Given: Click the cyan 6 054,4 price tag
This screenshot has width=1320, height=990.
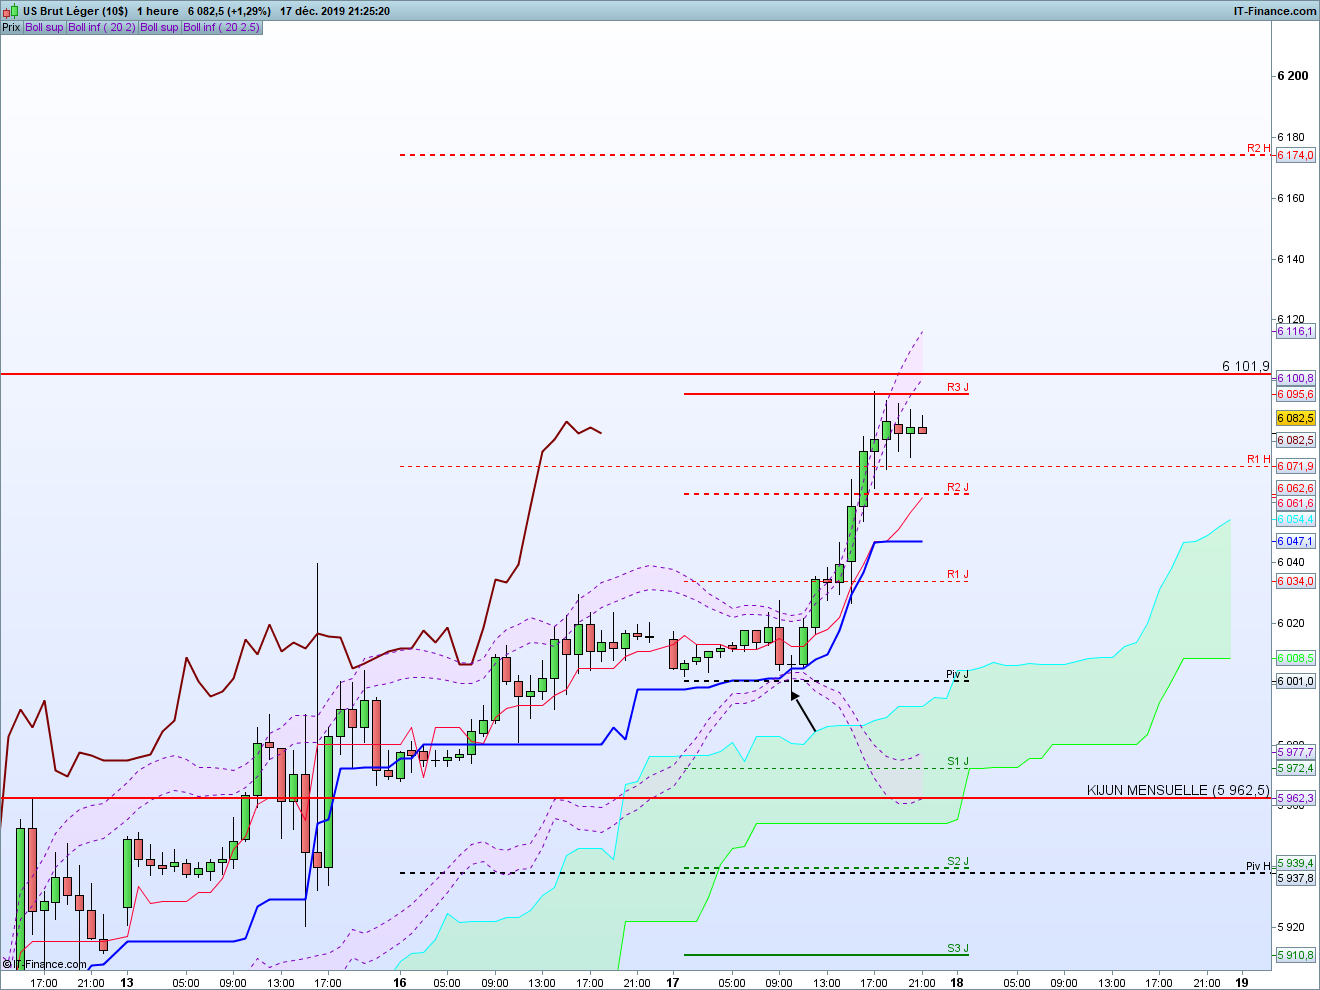Looking at the screenshot, I should point(1296,519).
